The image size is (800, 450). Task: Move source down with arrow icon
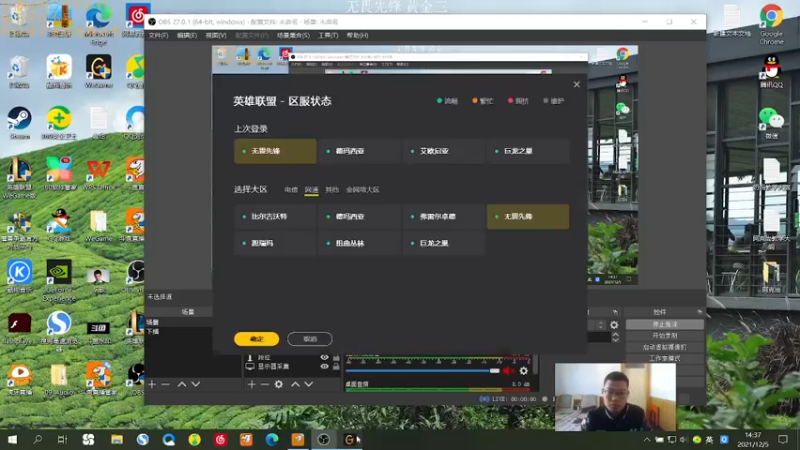(309, 384)
